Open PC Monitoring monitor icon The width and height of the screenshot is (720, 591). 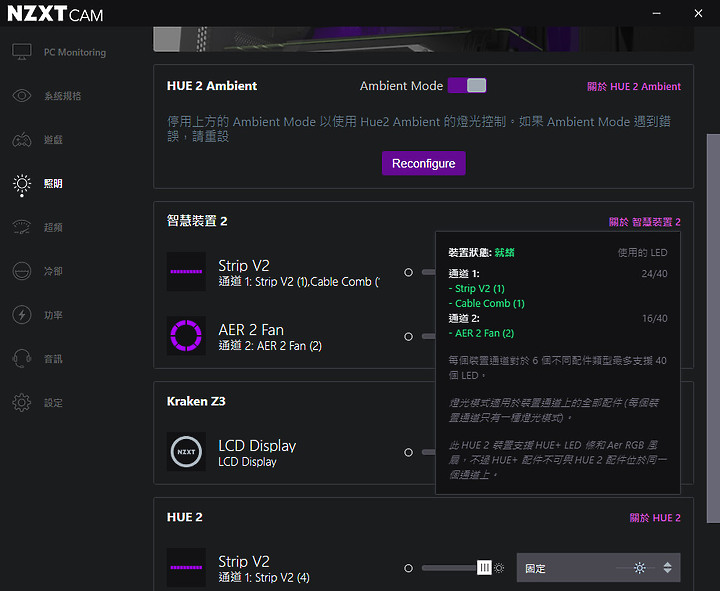pyautogui.click(x=22, y=52)
